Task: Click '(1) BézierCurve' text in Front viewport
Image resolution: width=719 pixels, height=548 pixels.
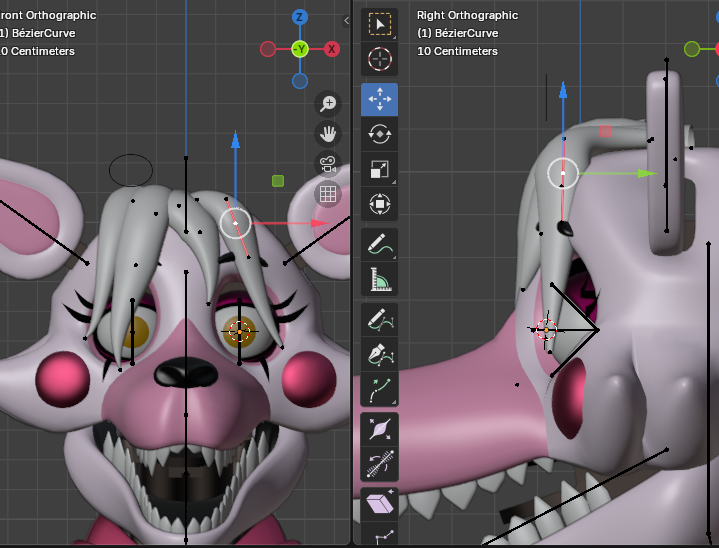Action: pyautogui.click(x=38, y=33)
